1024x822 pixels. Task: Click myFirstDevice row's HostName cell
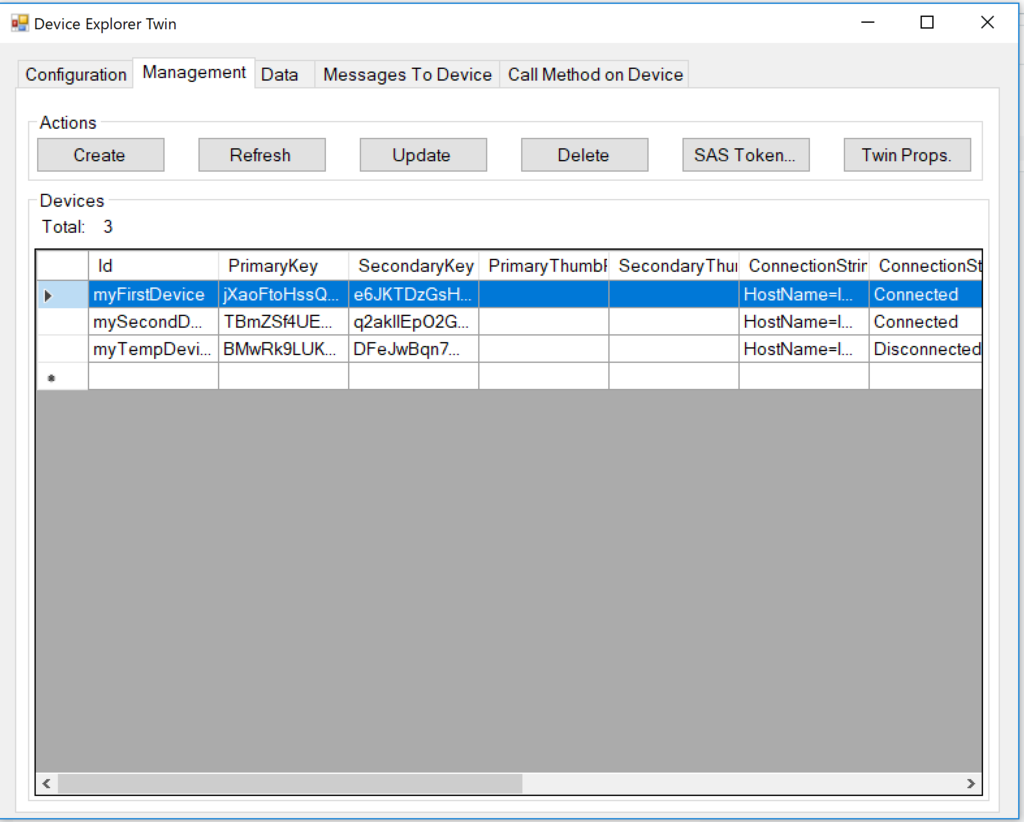pyautogui.click(x=804, y=294)
